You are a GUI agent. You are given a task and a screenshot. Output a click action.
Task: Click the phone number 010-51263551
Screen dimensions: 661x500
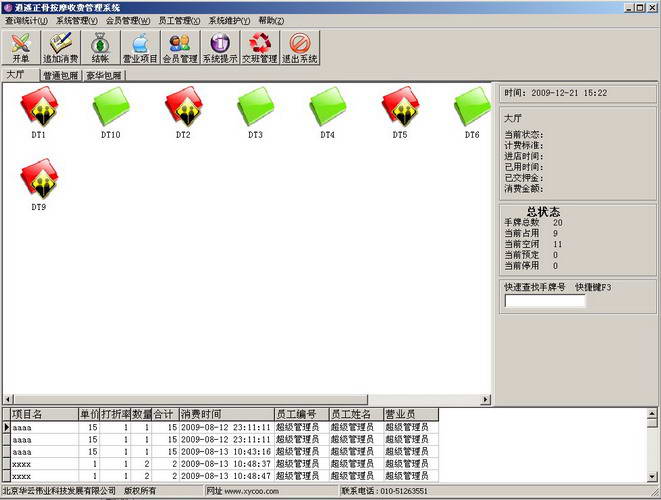pos(403,491)
